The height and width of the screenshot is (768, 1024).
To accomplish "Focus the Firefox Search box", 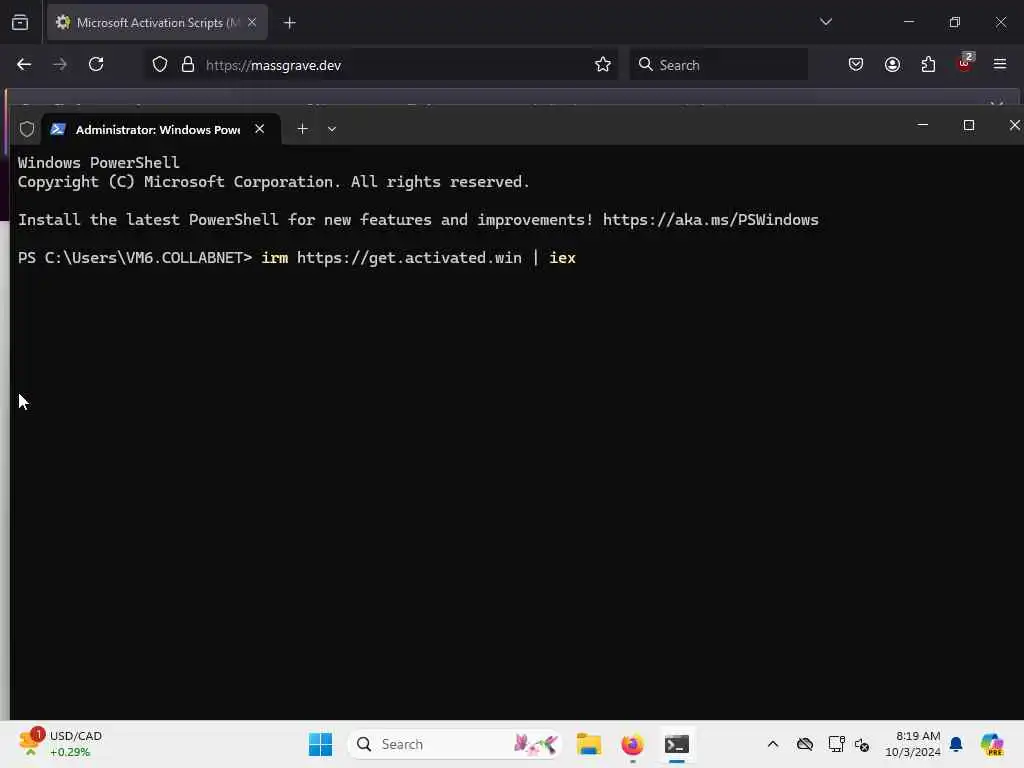I will point(718,65).
